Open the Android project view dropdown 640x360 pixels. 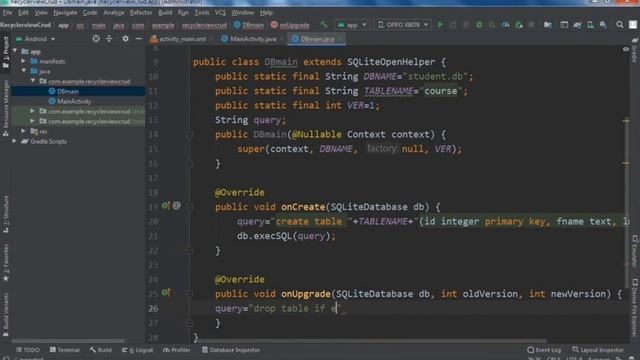click(x=36, y=39)
